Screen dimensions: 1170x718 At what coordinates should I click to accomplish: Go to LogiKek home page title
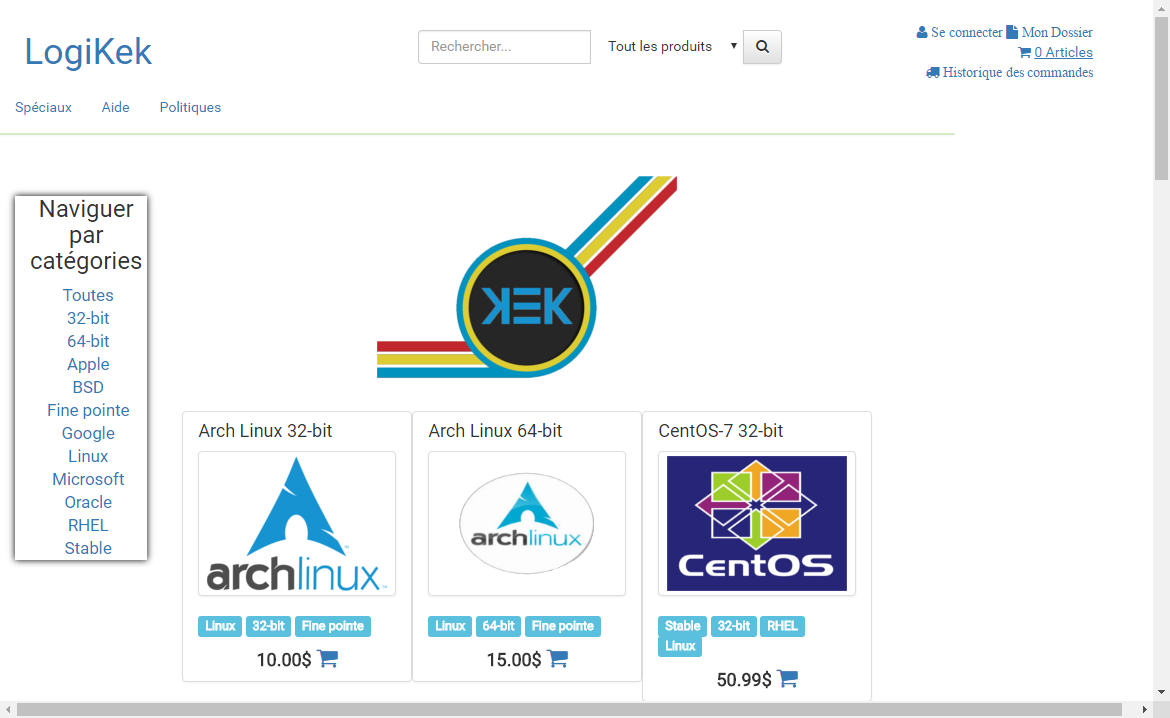(88, 52)
